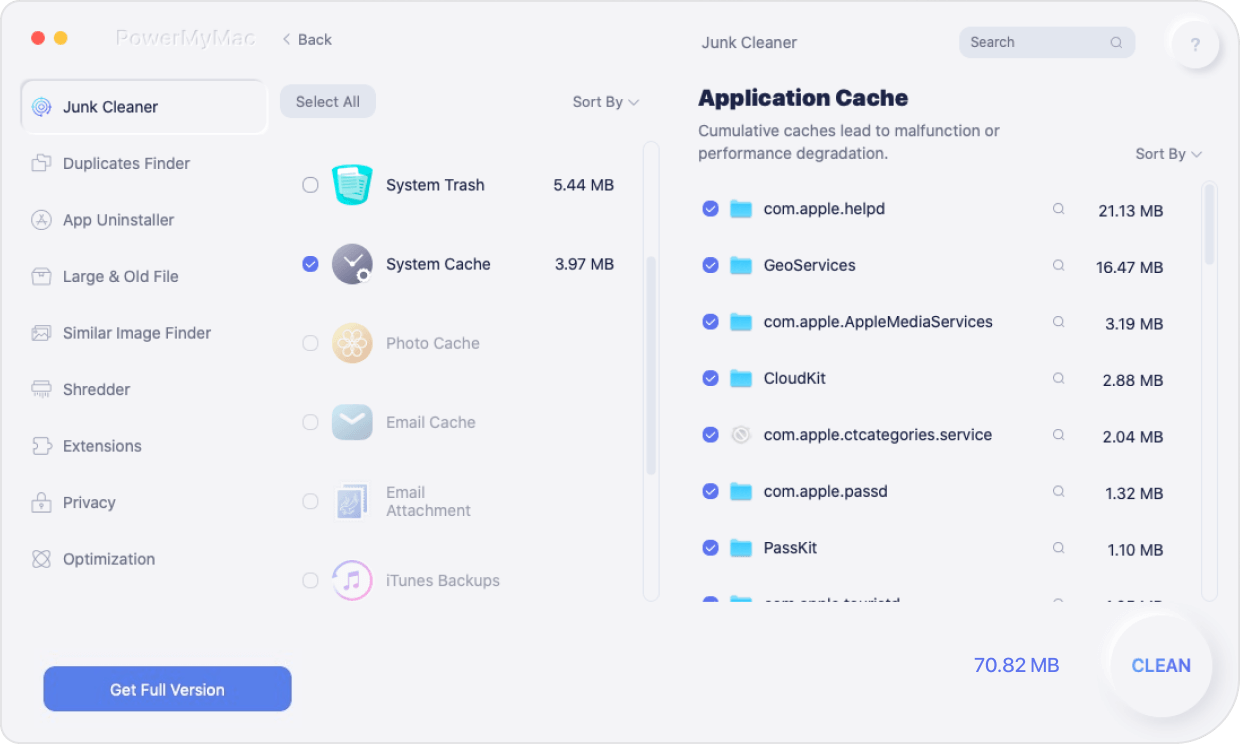The image size is (1240, 744).
Task: Reveal CloudKit with its magnifier icon
Action: coord(1058,378)
